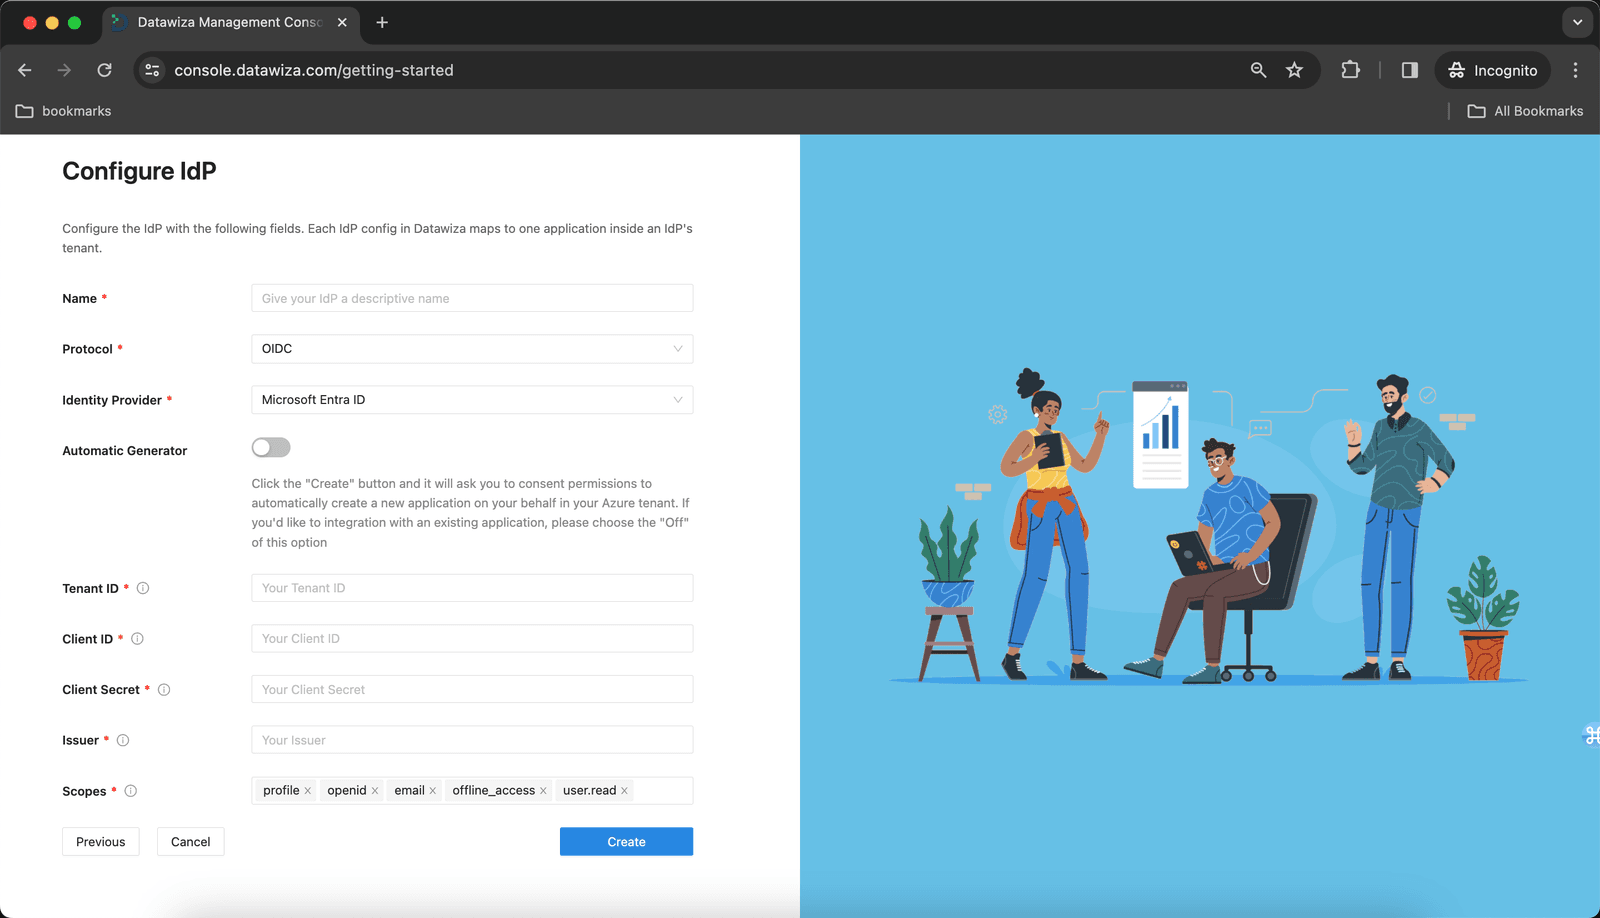Bookmark this page with the star icon
Viewport: 1600px width, 918px height.
click(1295, 70)
